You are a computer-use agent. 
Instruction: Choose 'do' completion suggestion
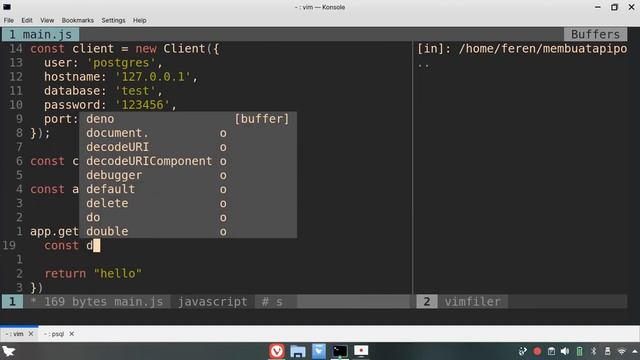(188, 217)
